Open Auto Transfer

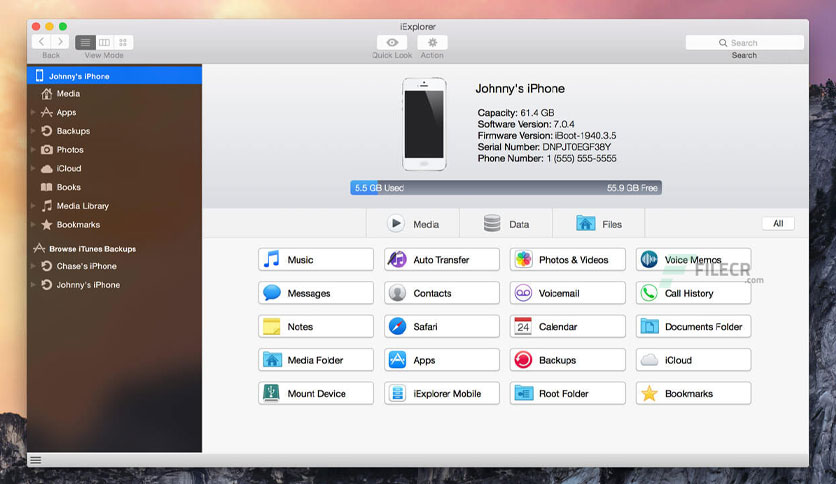[x=441, y=260]
